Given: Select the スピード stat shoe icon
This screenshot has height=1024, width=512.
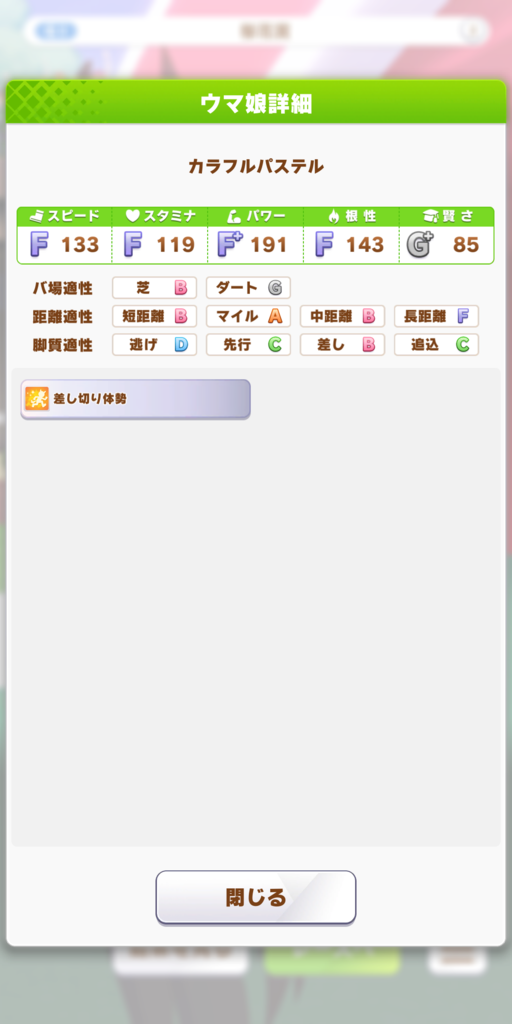Looking at the screenshot, I should point(39,216).
